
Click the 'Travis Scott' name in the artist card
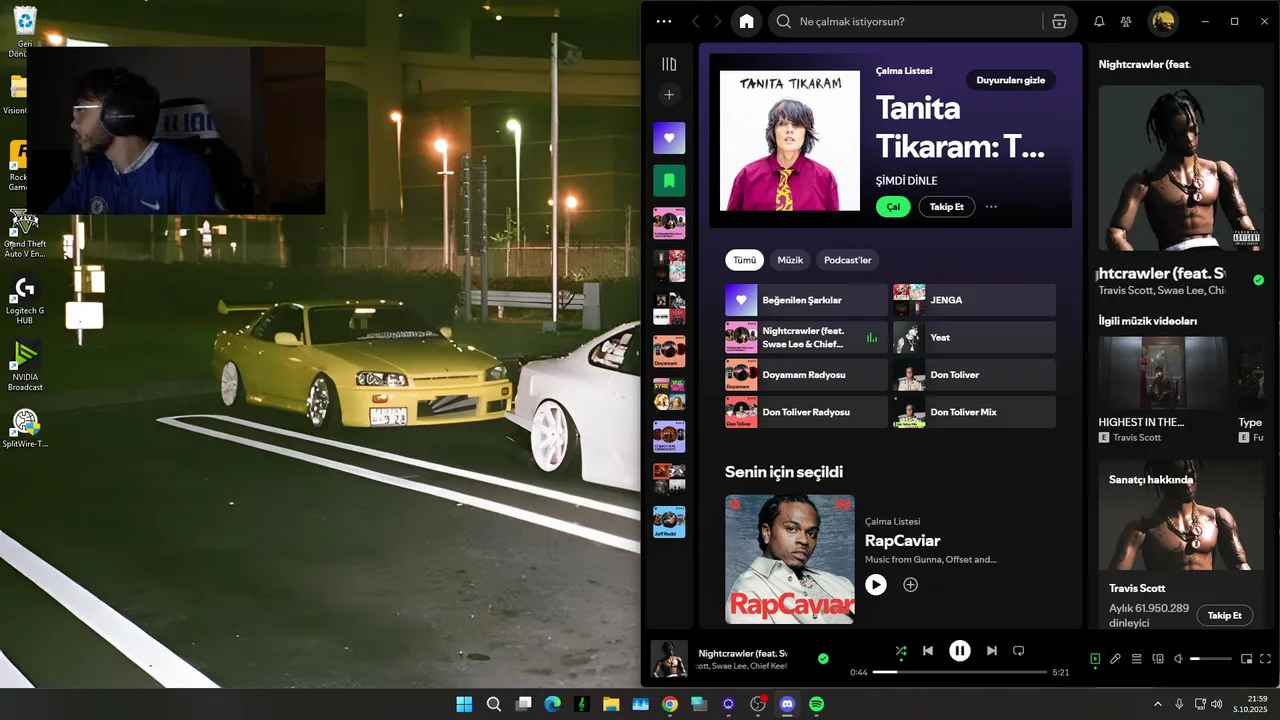pos(1137,588)
